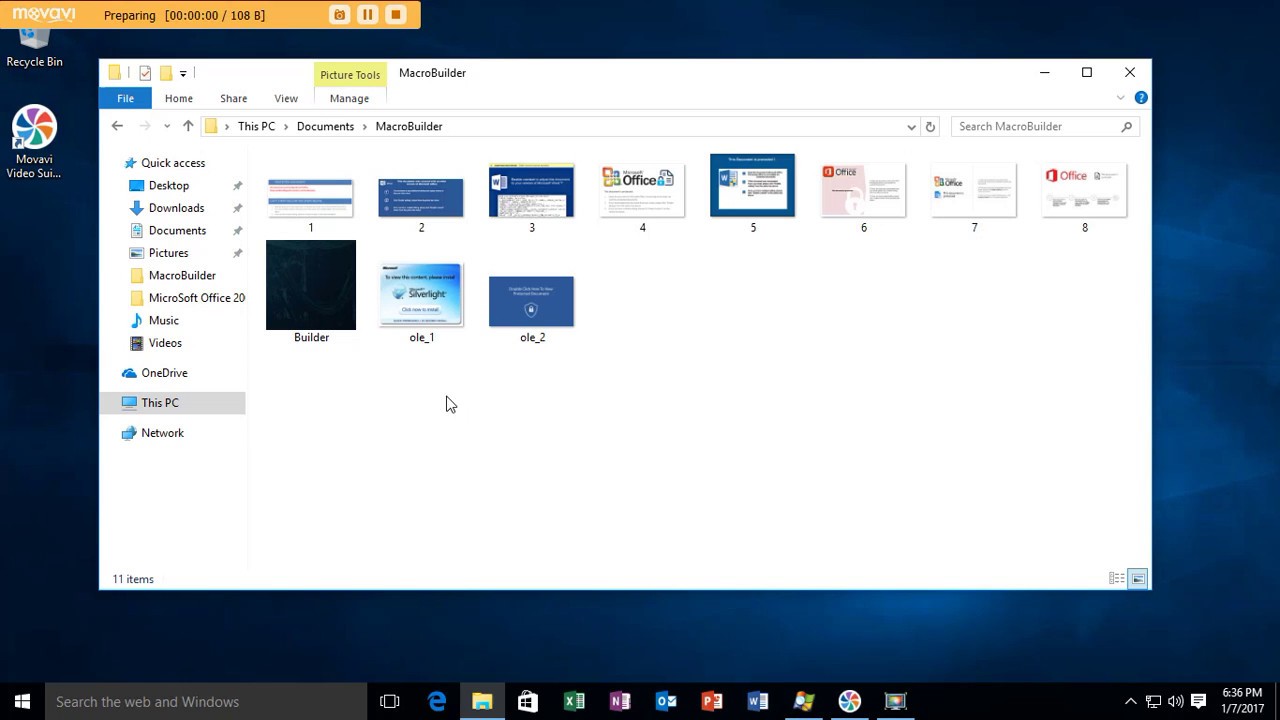Select Network in the navigation pane

(x=162, y=433)
